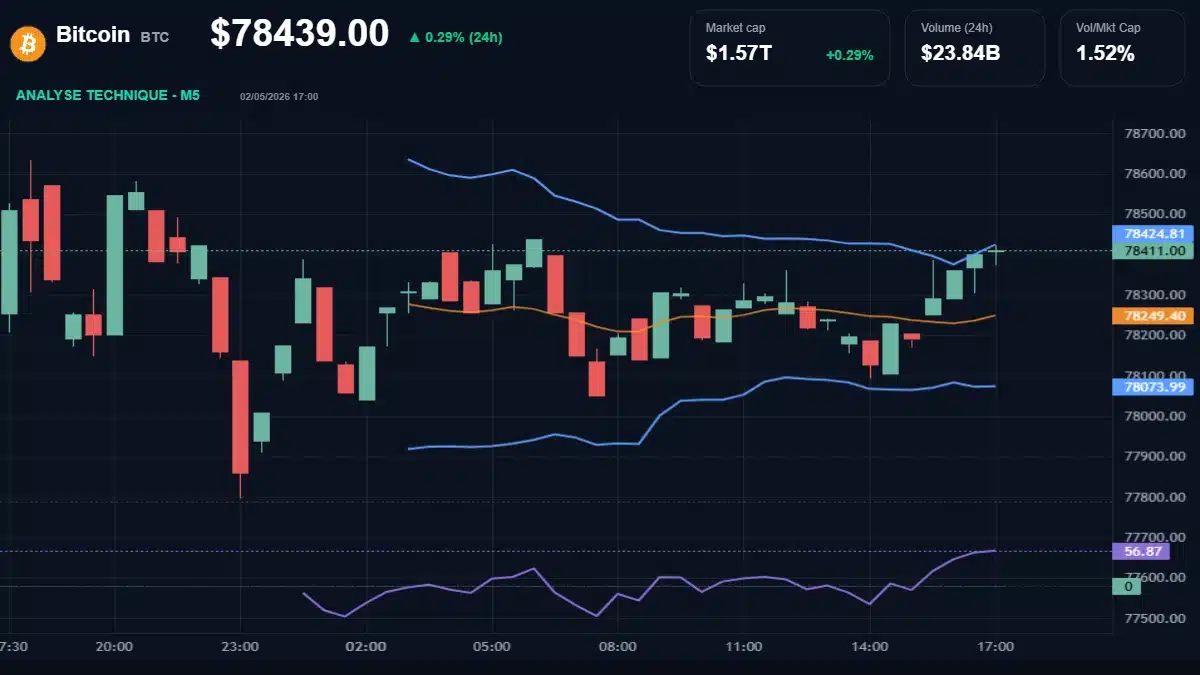Click the 78600.00 price axis label
1200x675 pixels.
click(1154, 174)
